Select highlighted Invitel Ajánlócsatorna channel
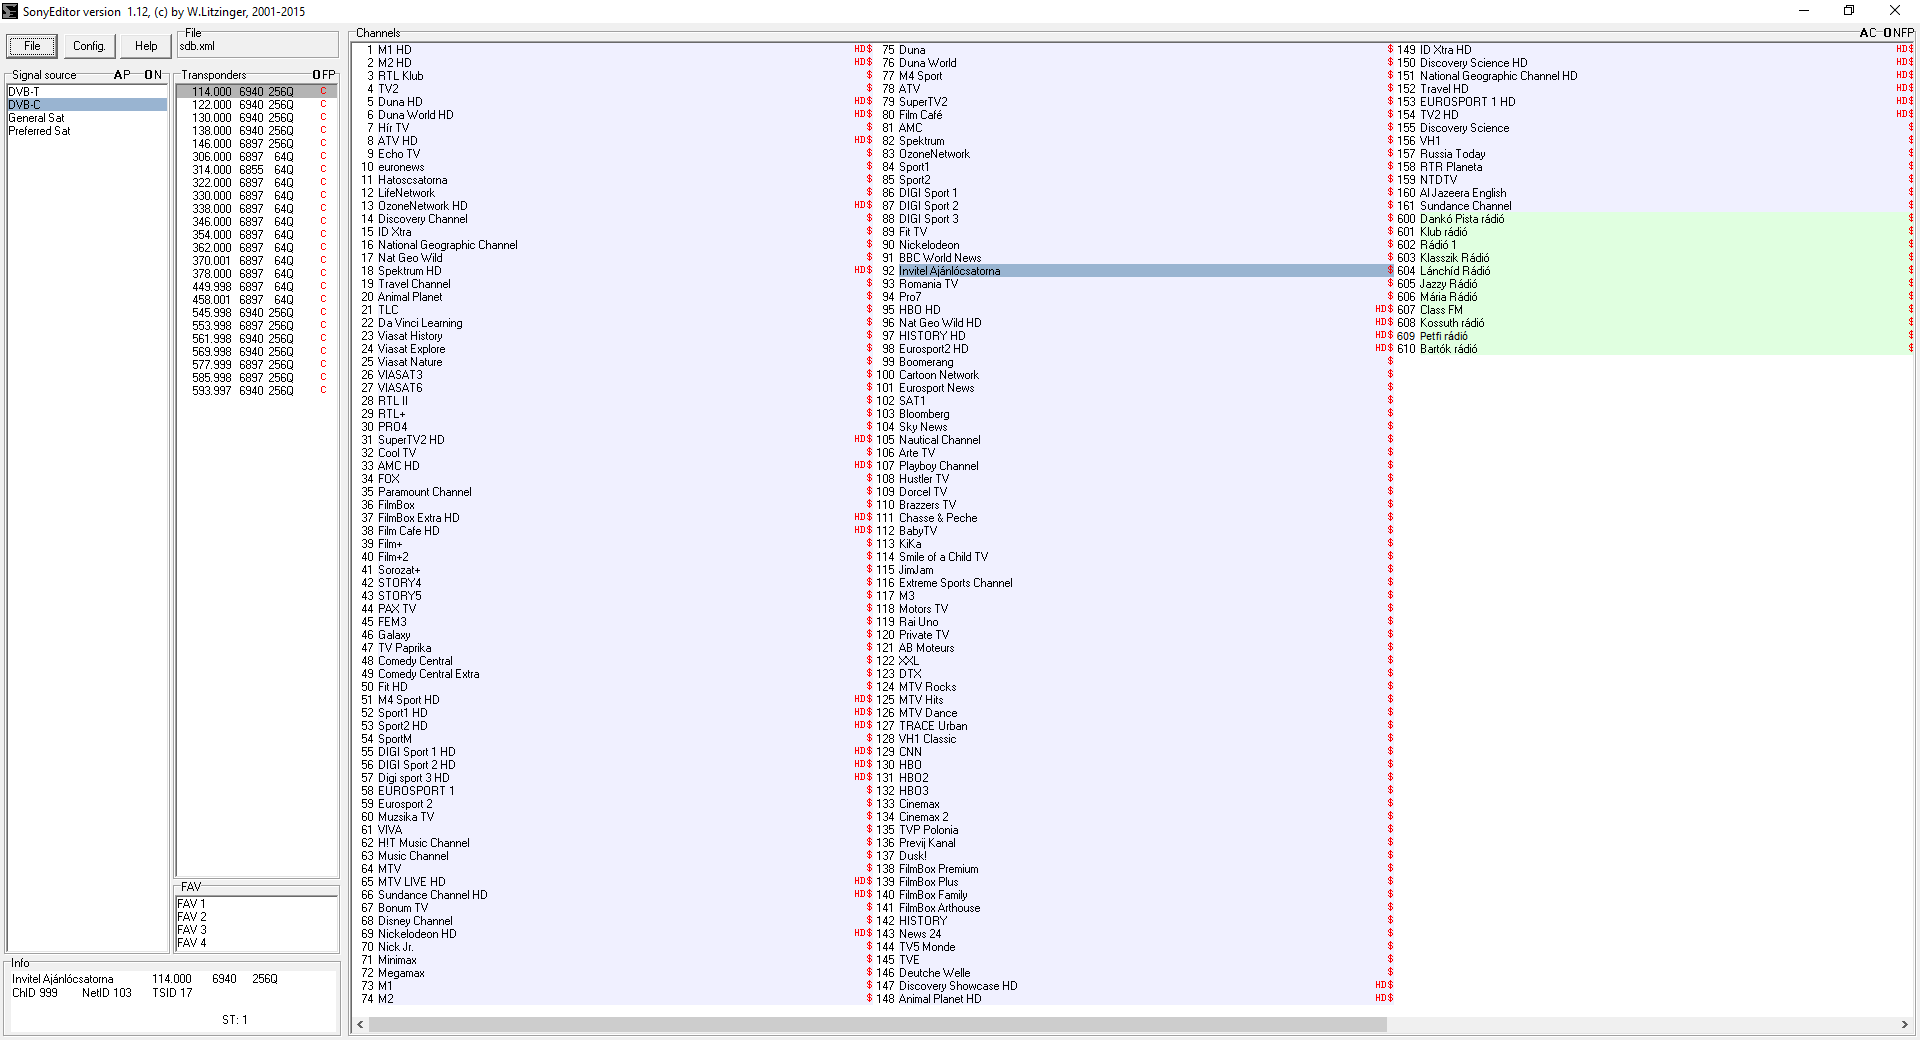Viewport: 1920px width, 1040px height. pyautogui.click(x=1134, y=271)
